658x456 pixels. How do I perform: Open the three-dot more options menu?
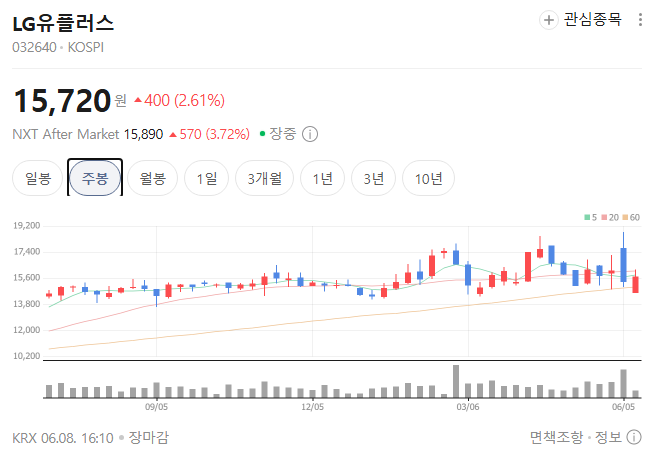click(x=640, y=20)
